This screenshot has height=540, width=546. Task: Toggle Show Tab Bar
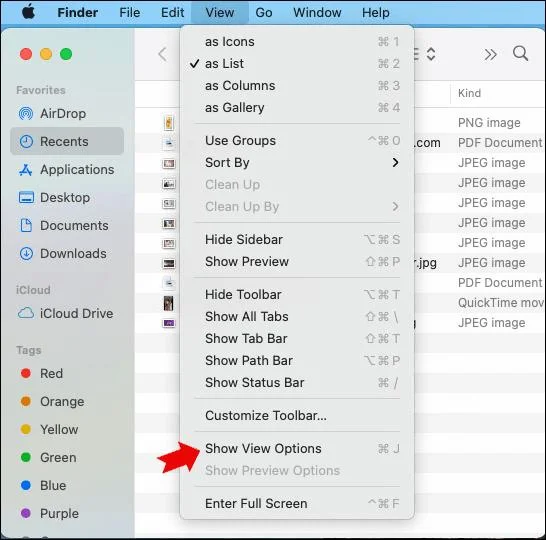(297, 338)
